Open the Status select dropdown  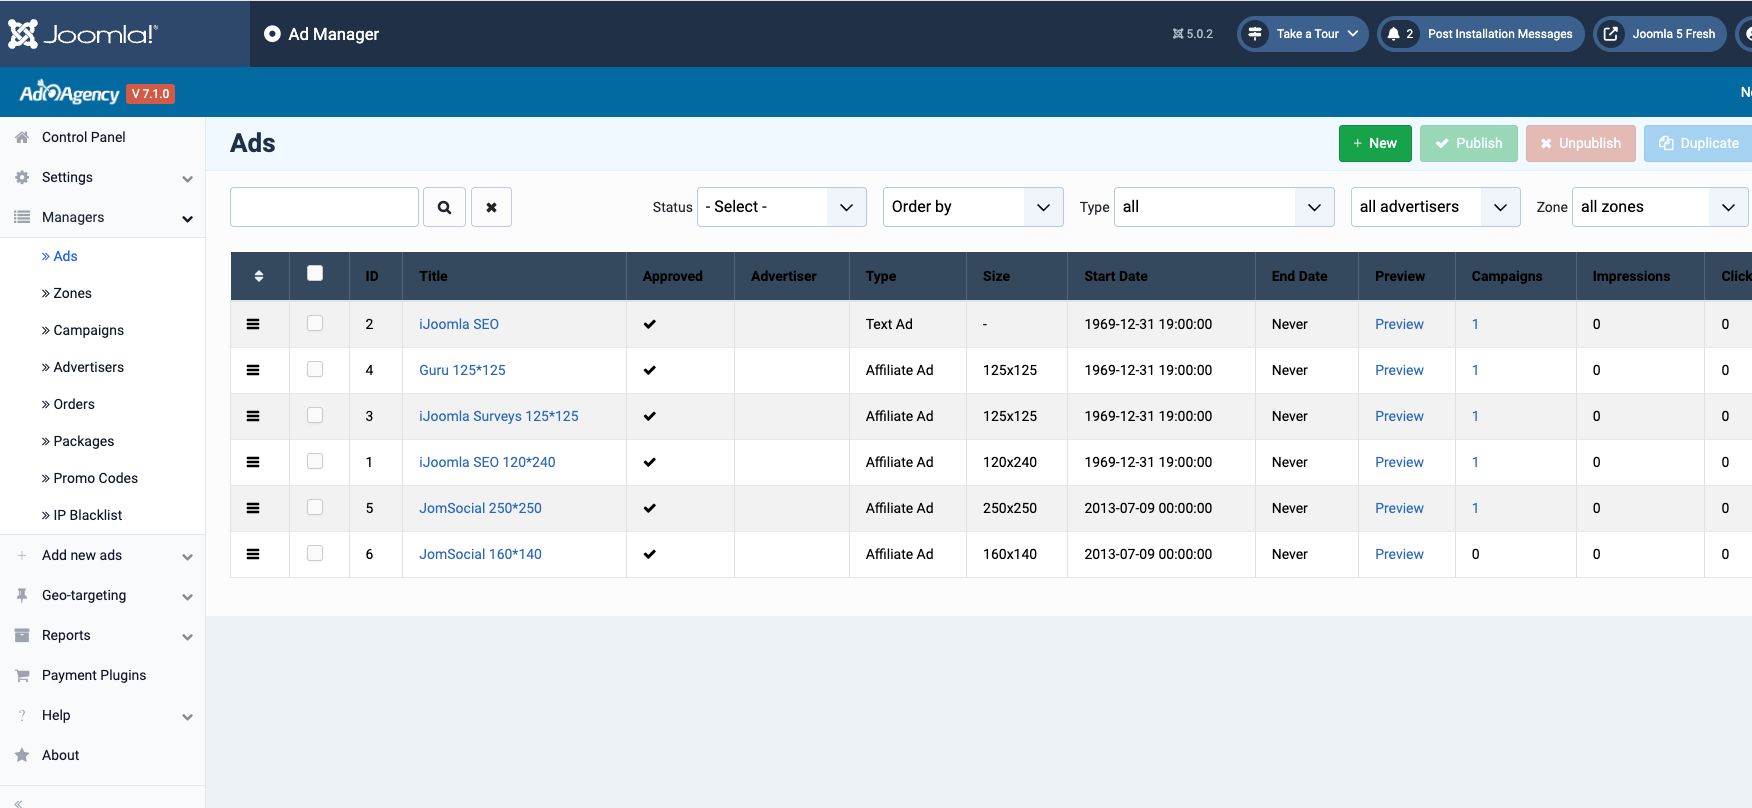(x=781, y=207)
